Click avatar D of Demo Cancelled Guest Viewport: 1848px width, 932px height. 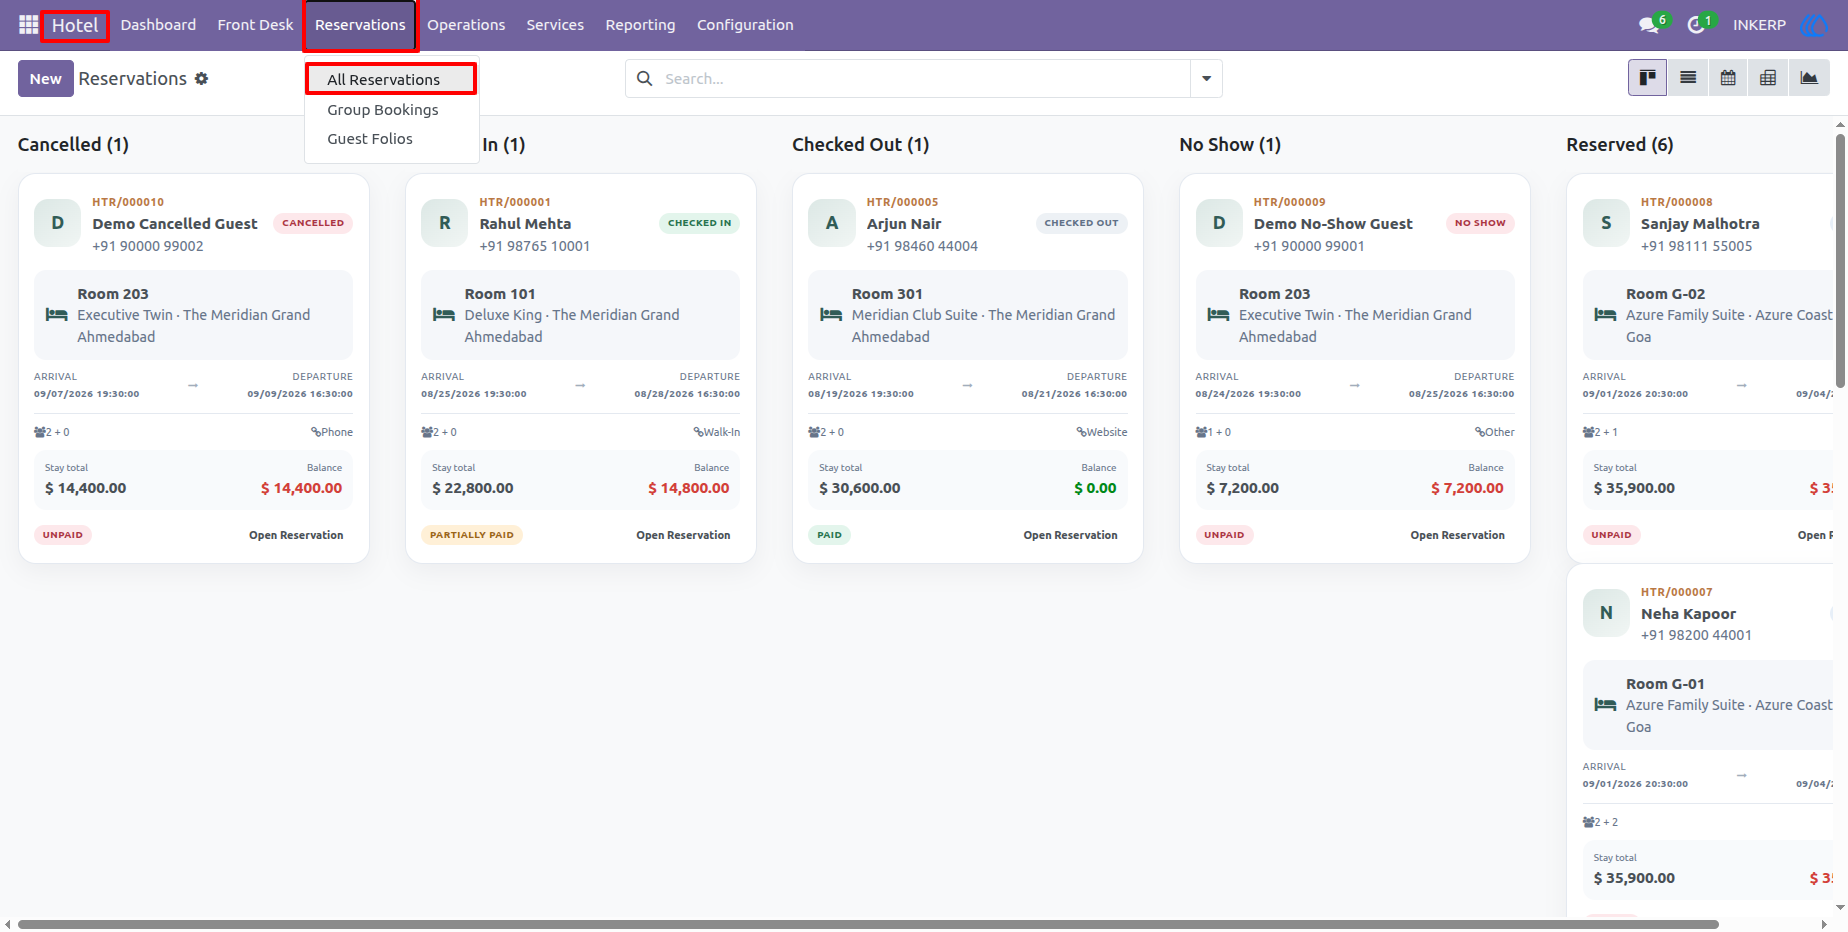point(58,223)
